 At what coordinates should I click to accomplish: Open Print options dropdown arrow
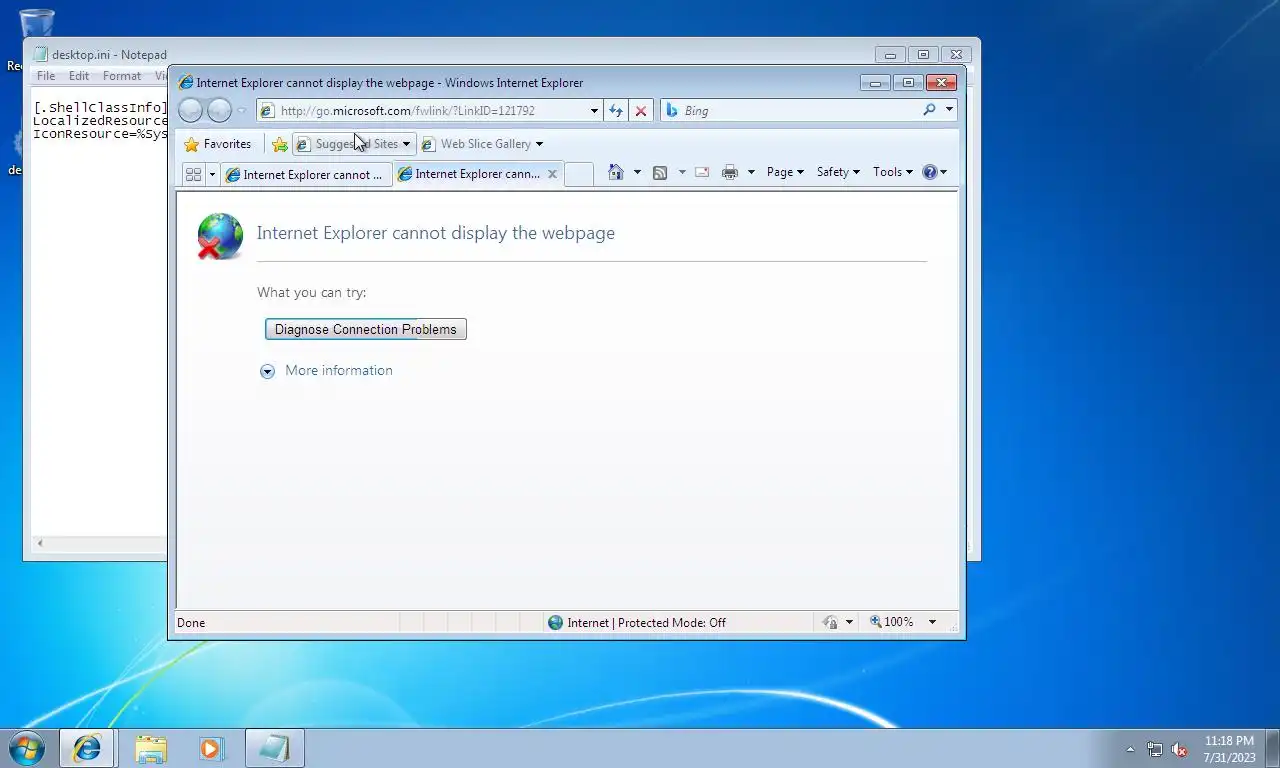751,172
